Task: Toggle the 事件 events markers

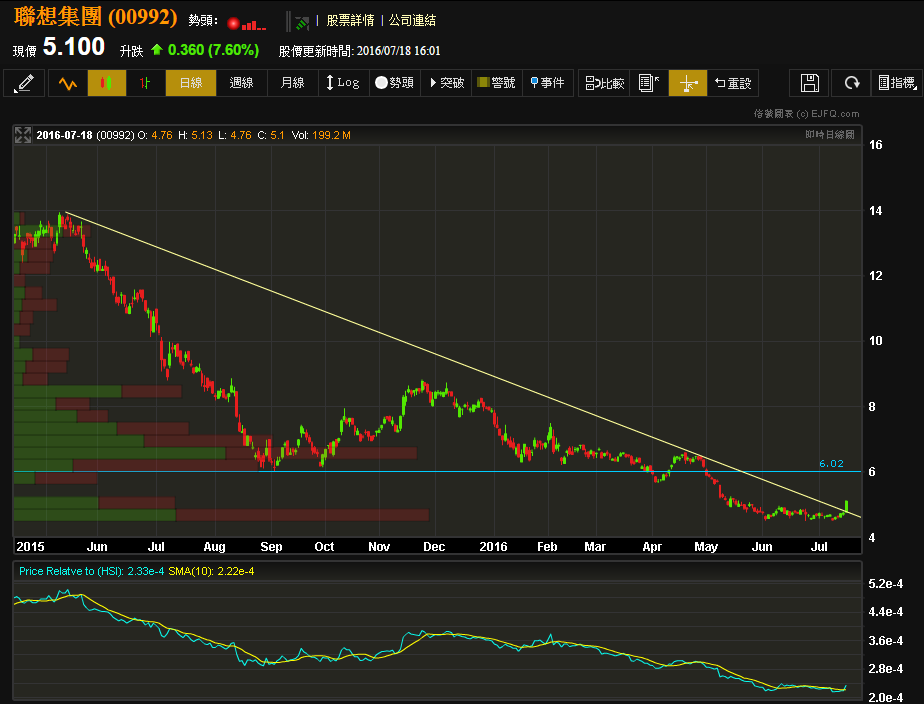Action: pos(547,83)
